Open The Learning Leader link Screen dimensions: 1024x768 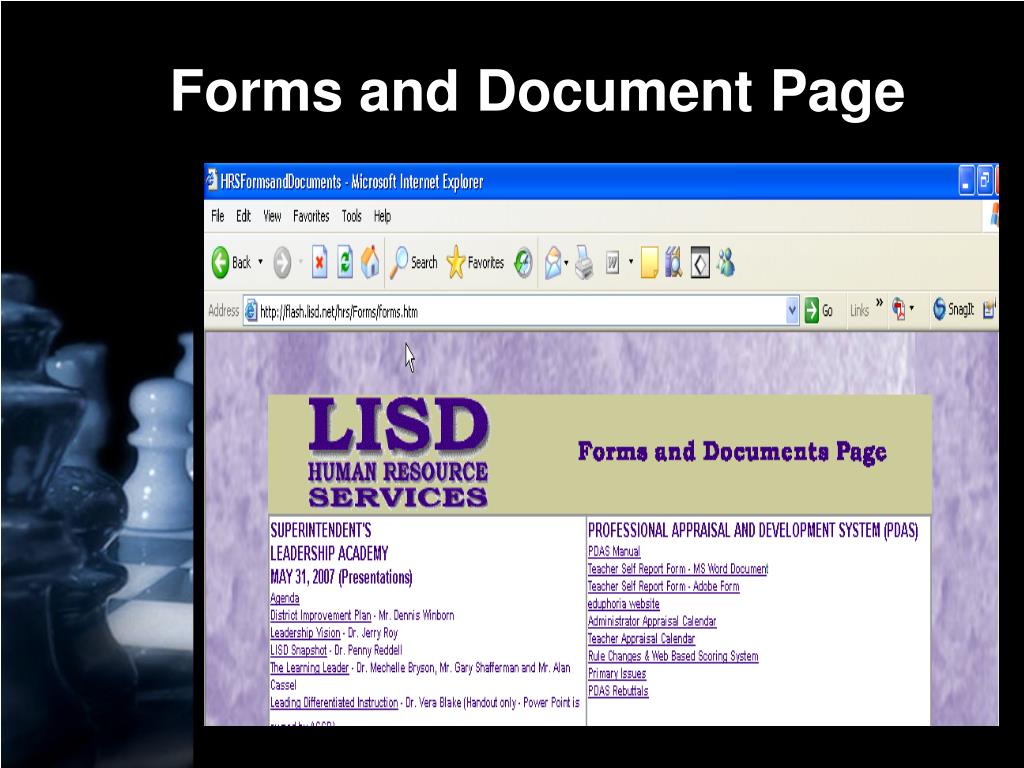(x=310, y=668)
